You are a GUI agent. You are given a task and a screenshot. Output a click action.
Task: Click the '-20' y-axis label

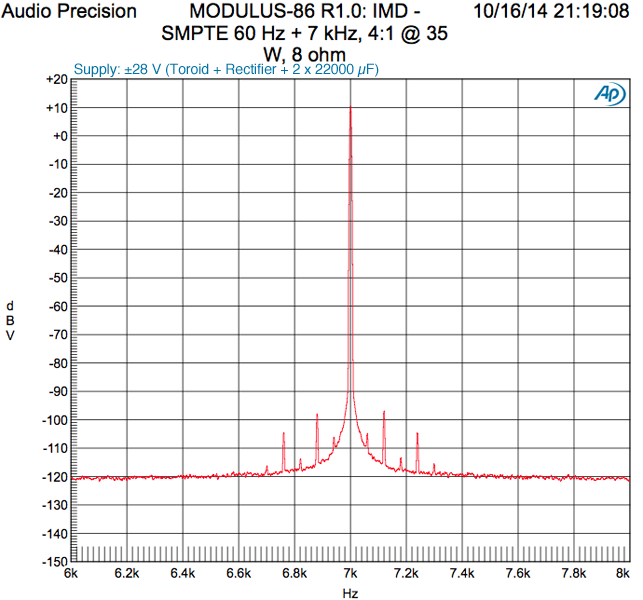58,193
